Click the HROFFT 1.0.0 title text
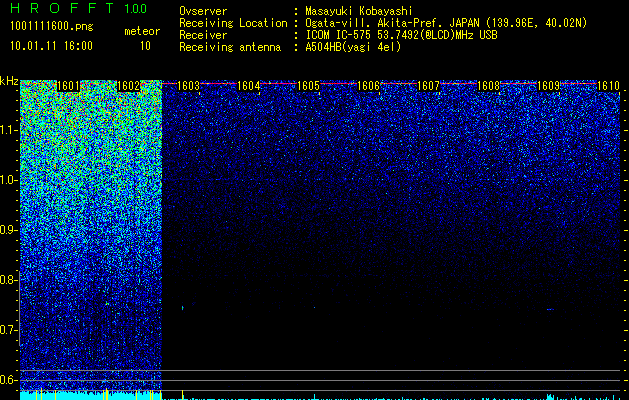This screenshot has width=629, height=400. click(x=79, y=8)
